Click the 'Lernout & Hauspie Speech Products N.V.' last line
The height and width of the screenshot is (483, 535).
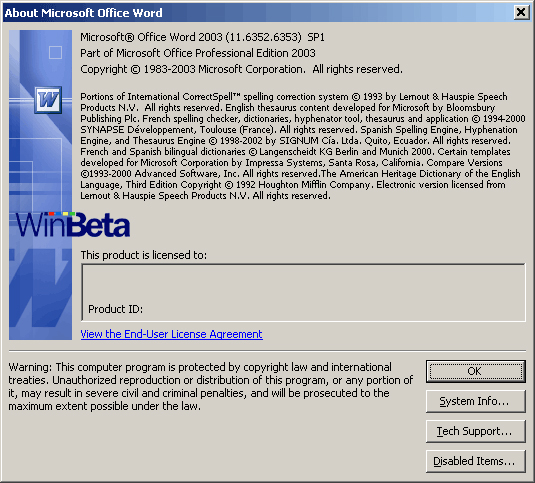point(205,196)
